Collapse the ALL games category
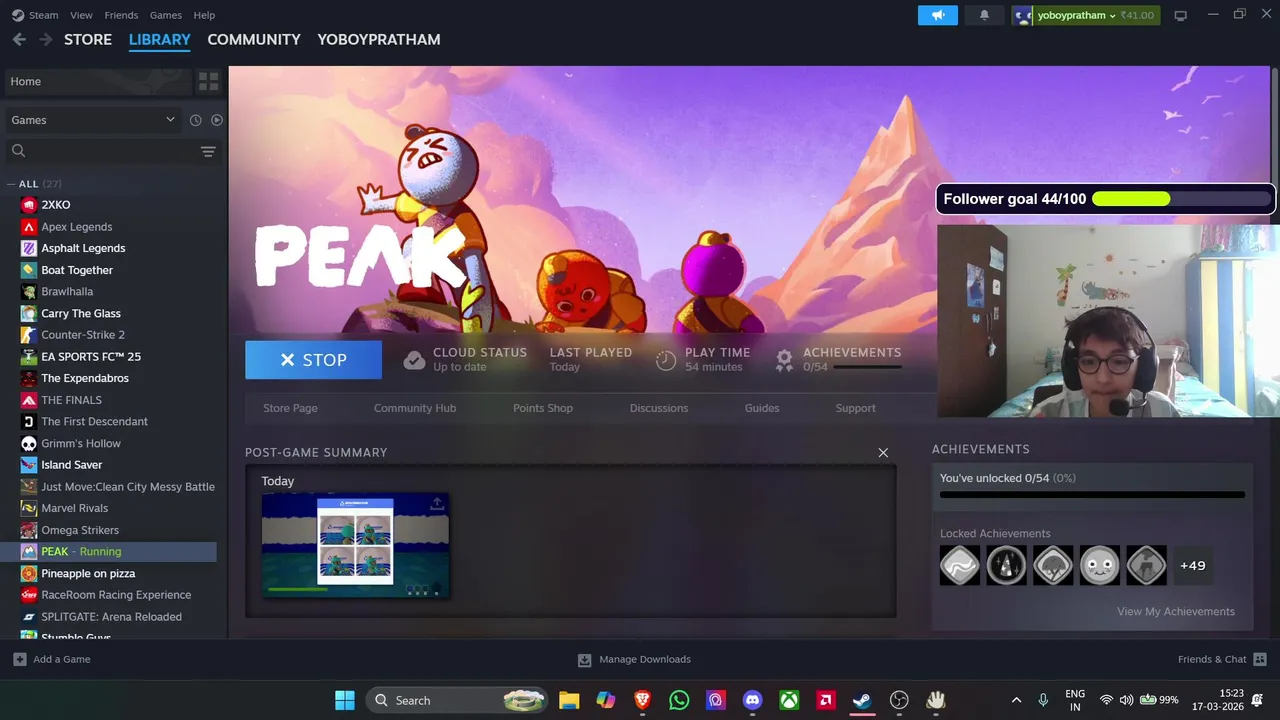The width and height of the screenshot is (1280, 720). 10,184
